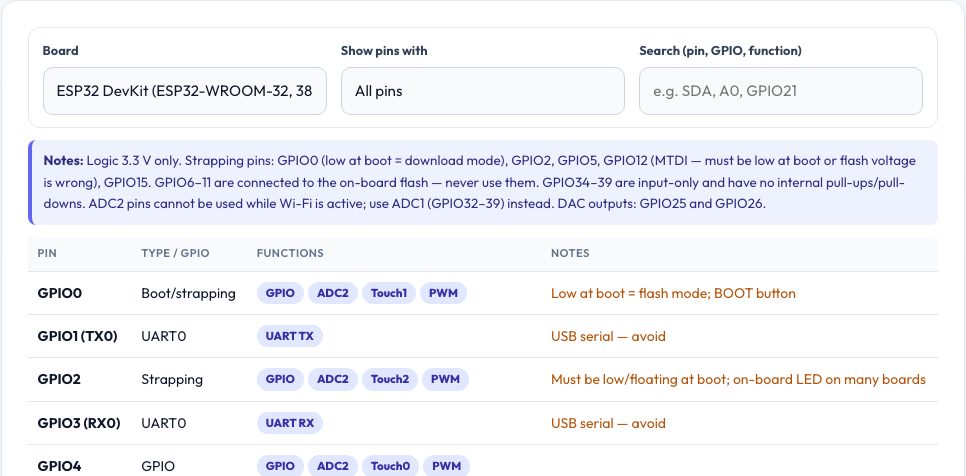966x476 pixels.
Task: Click the ADC2 tag in GPIO0 row
Action: 333,293
